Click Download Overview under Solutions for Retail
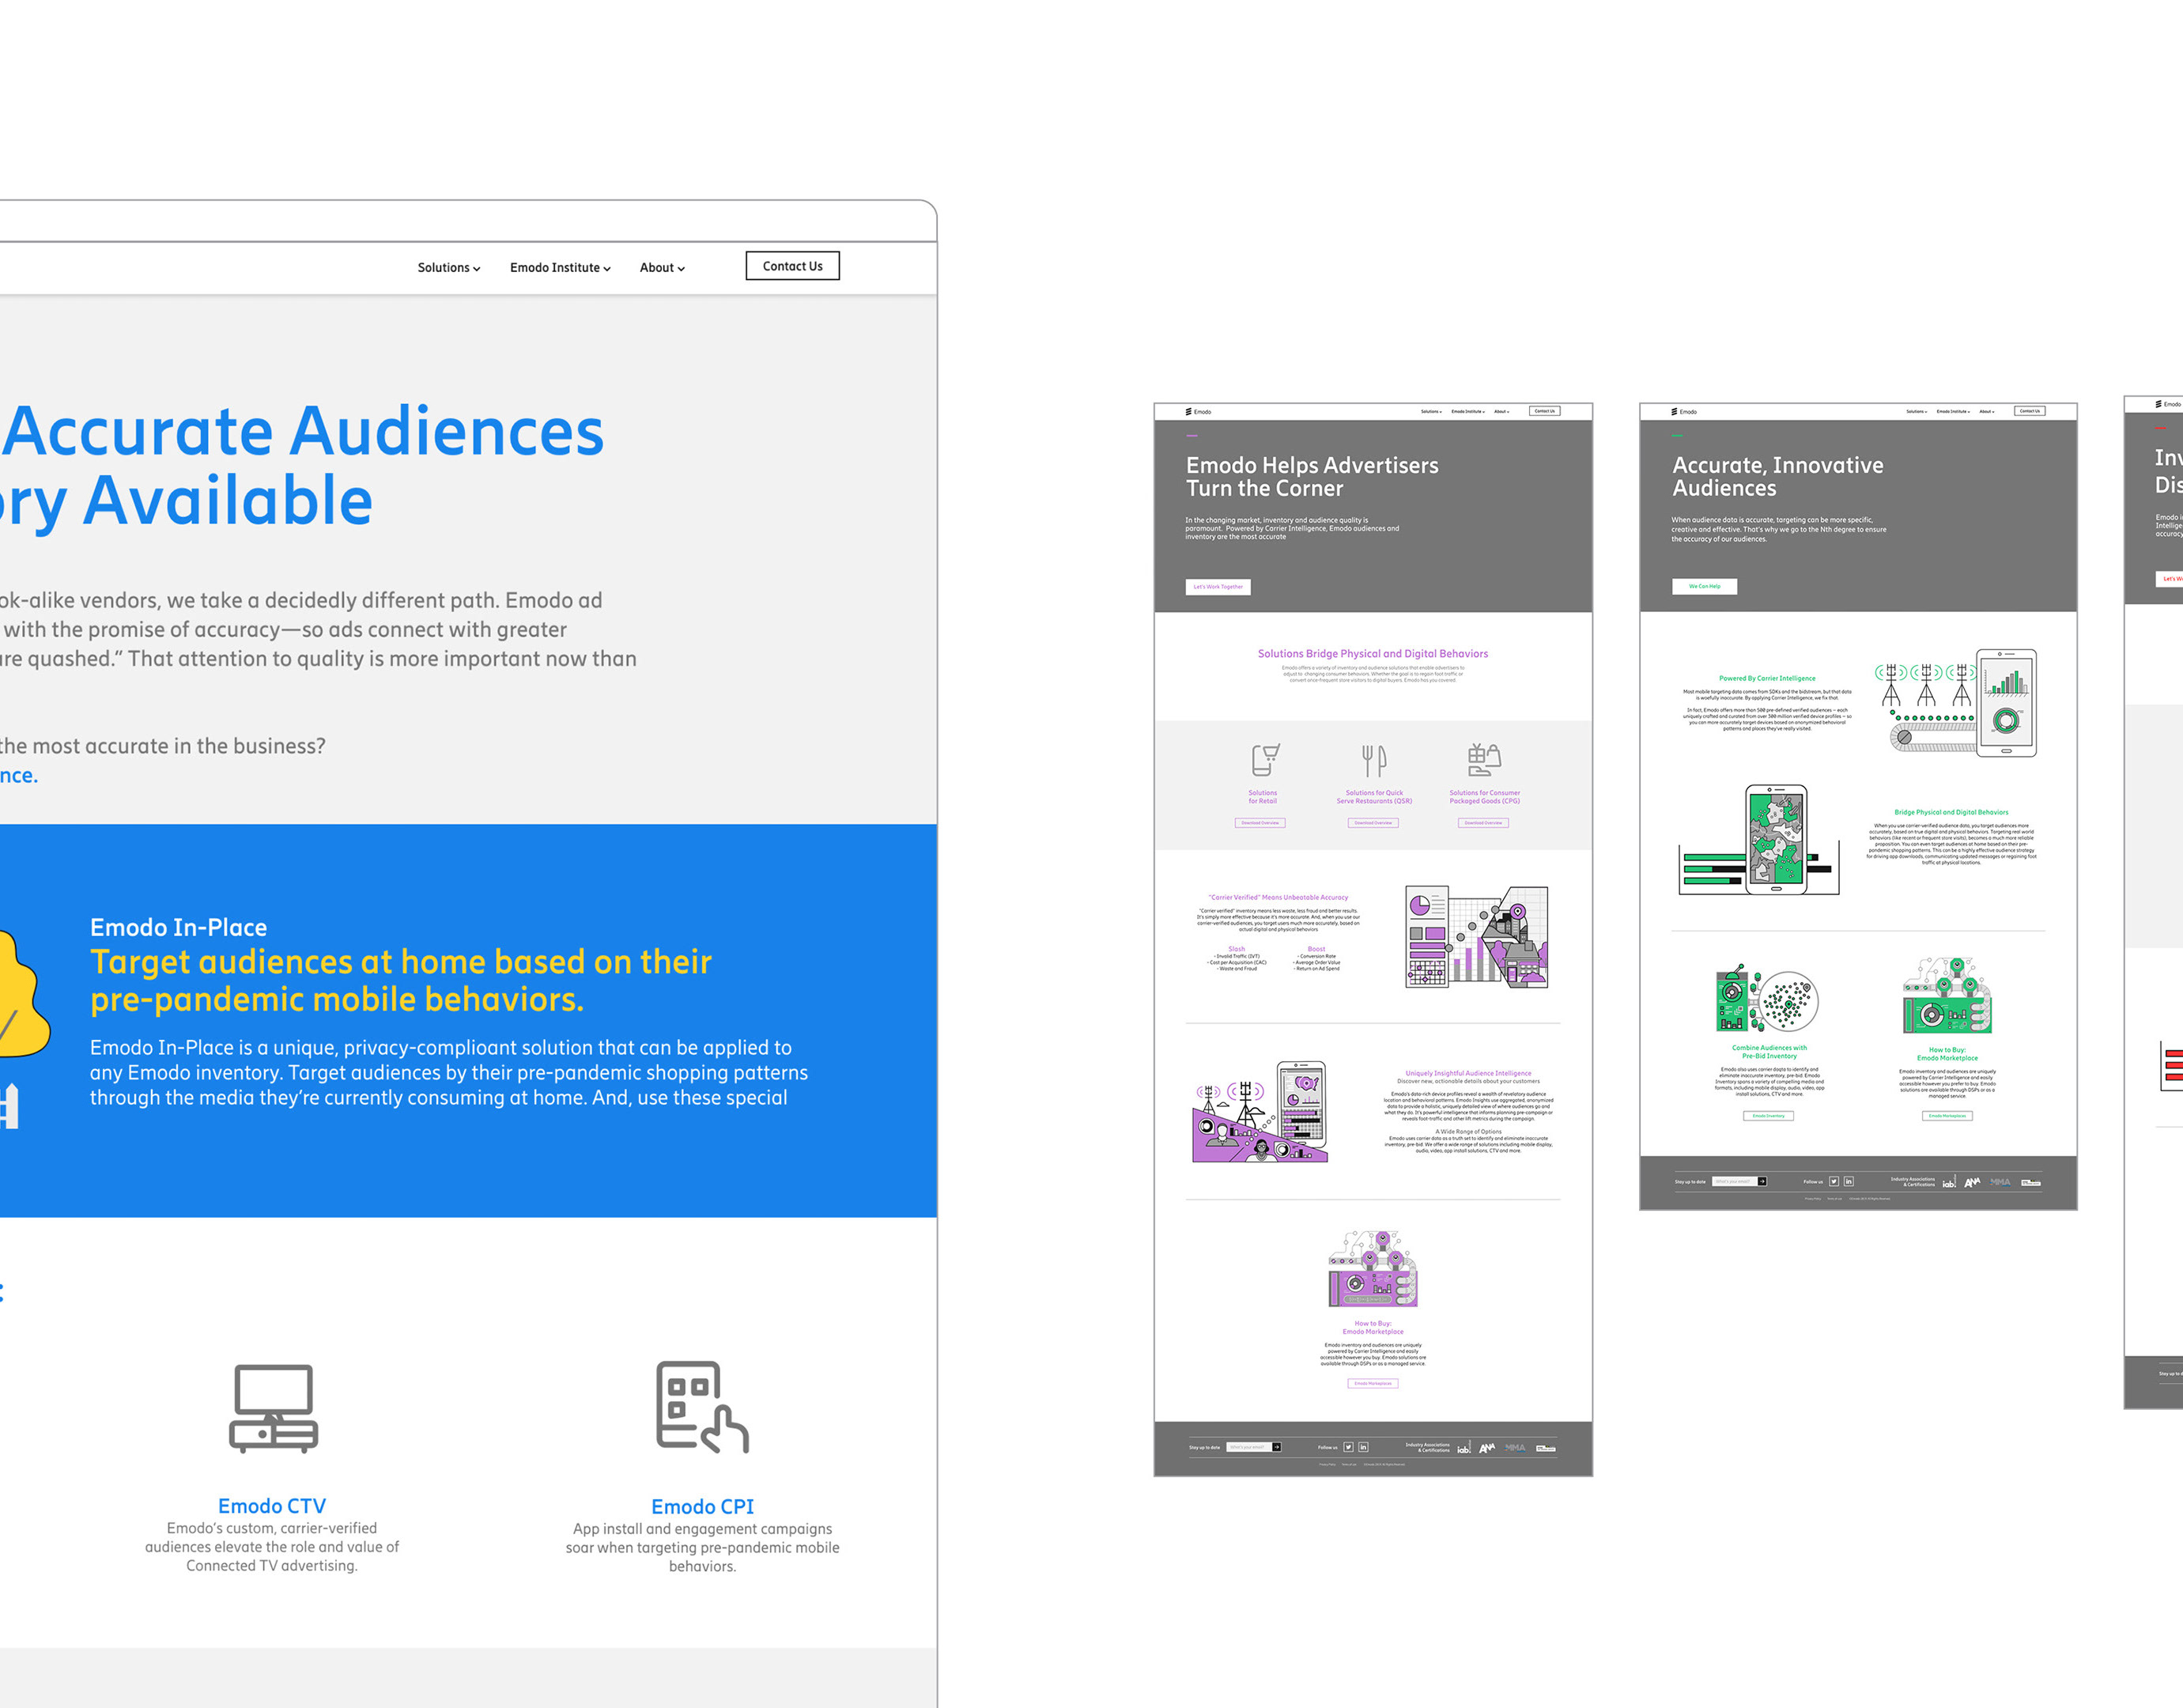 1260,823
